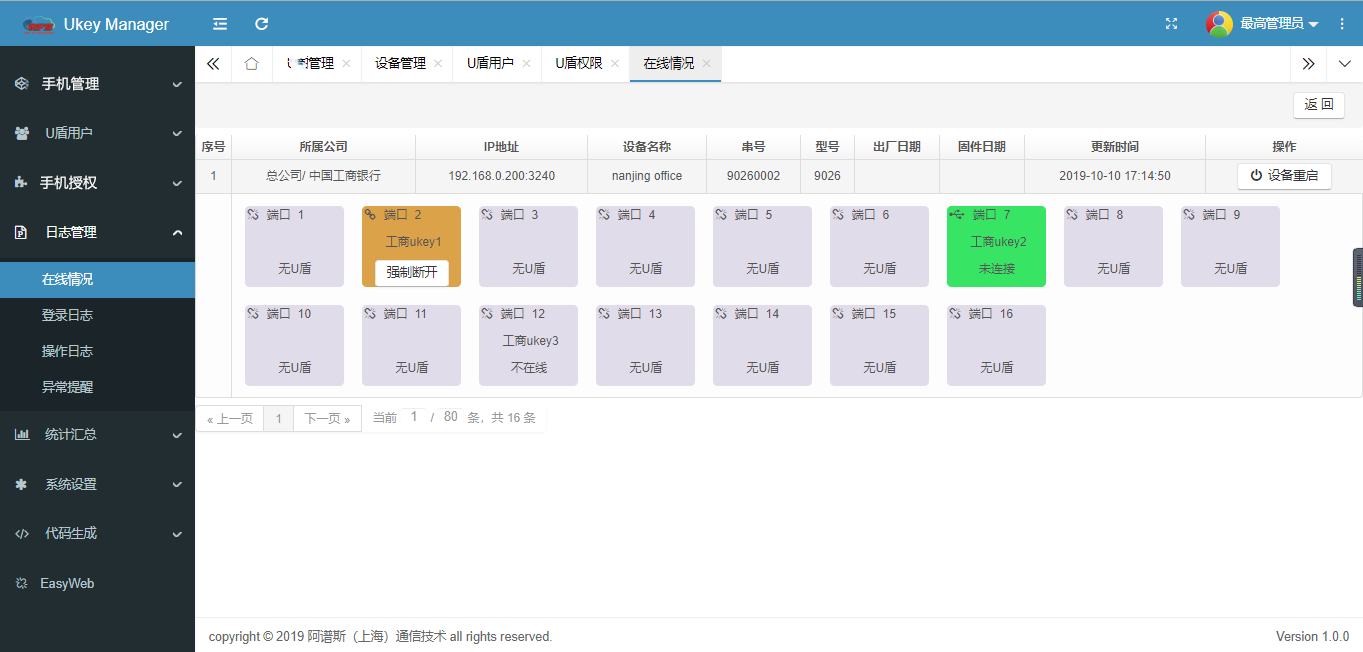
Task: Click the serial number 90260002 cell
Action: pos(754,176)
